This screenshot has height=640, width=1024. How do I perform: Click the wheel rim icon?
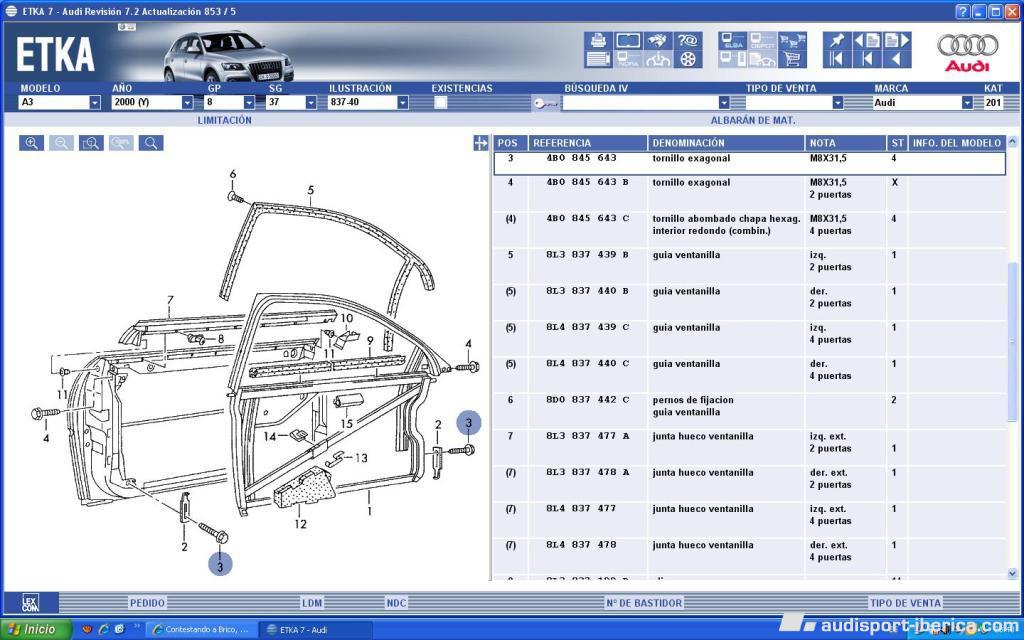pos(688,59)
